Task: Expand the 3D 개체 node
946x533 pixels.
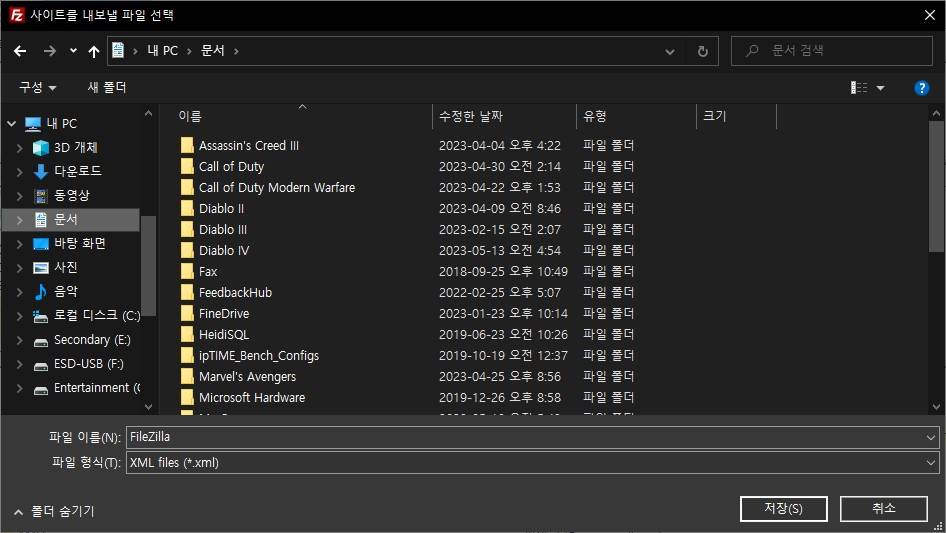Action: pos(19,148)
